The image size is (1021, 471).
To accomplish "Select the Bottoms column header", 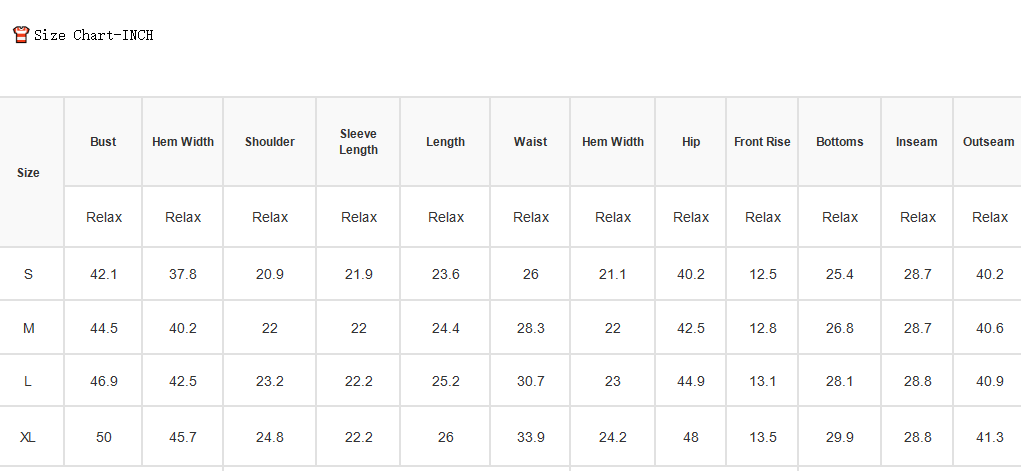I will (x=839, y=141).
